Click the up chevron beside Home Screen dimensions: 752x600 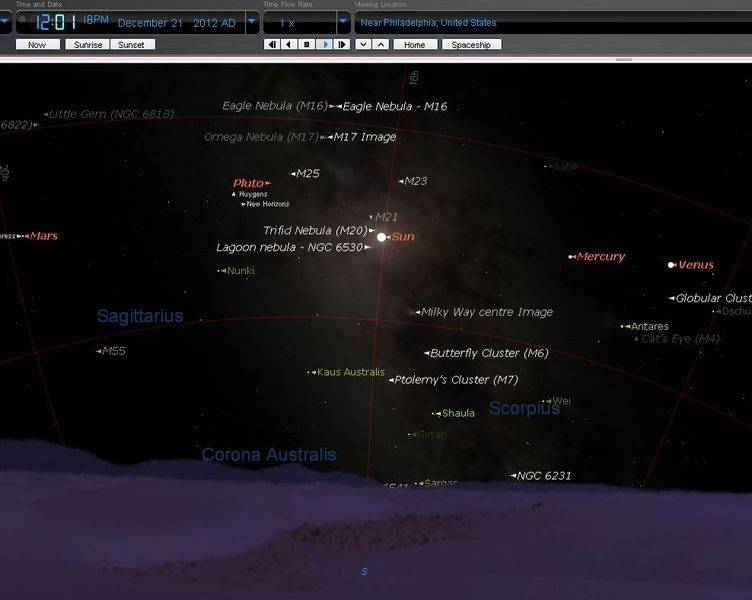pyautogui.click(x=380, y=45)
